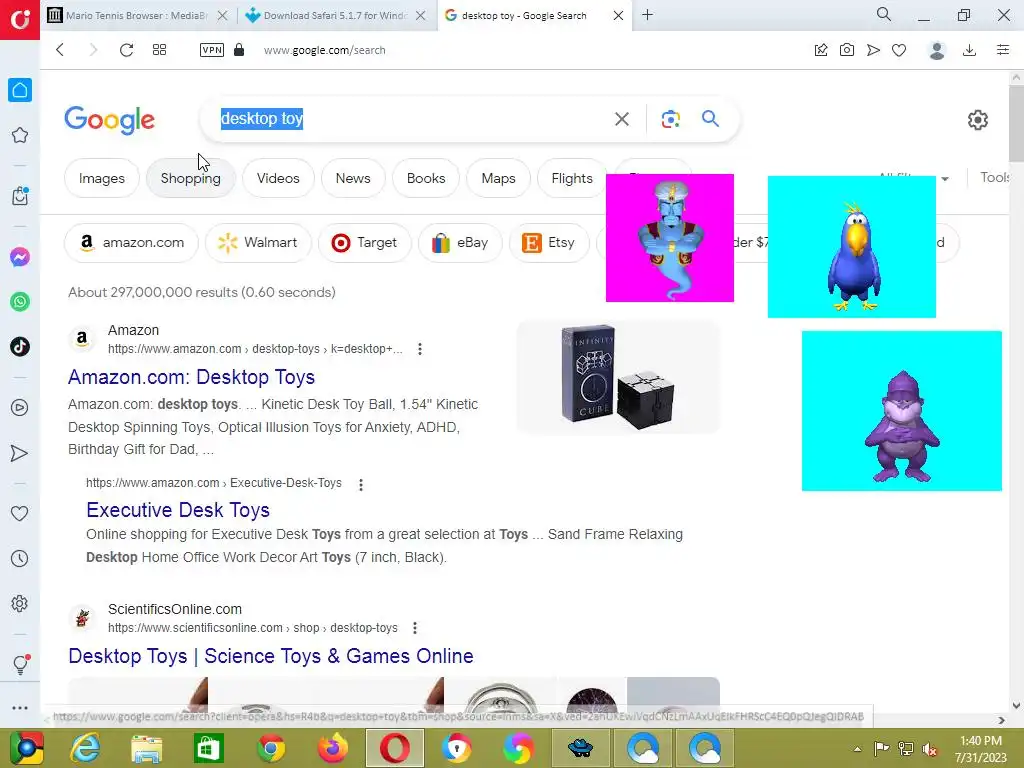
Task: Open Messenger in sidebar
Action: click(20, 257)
